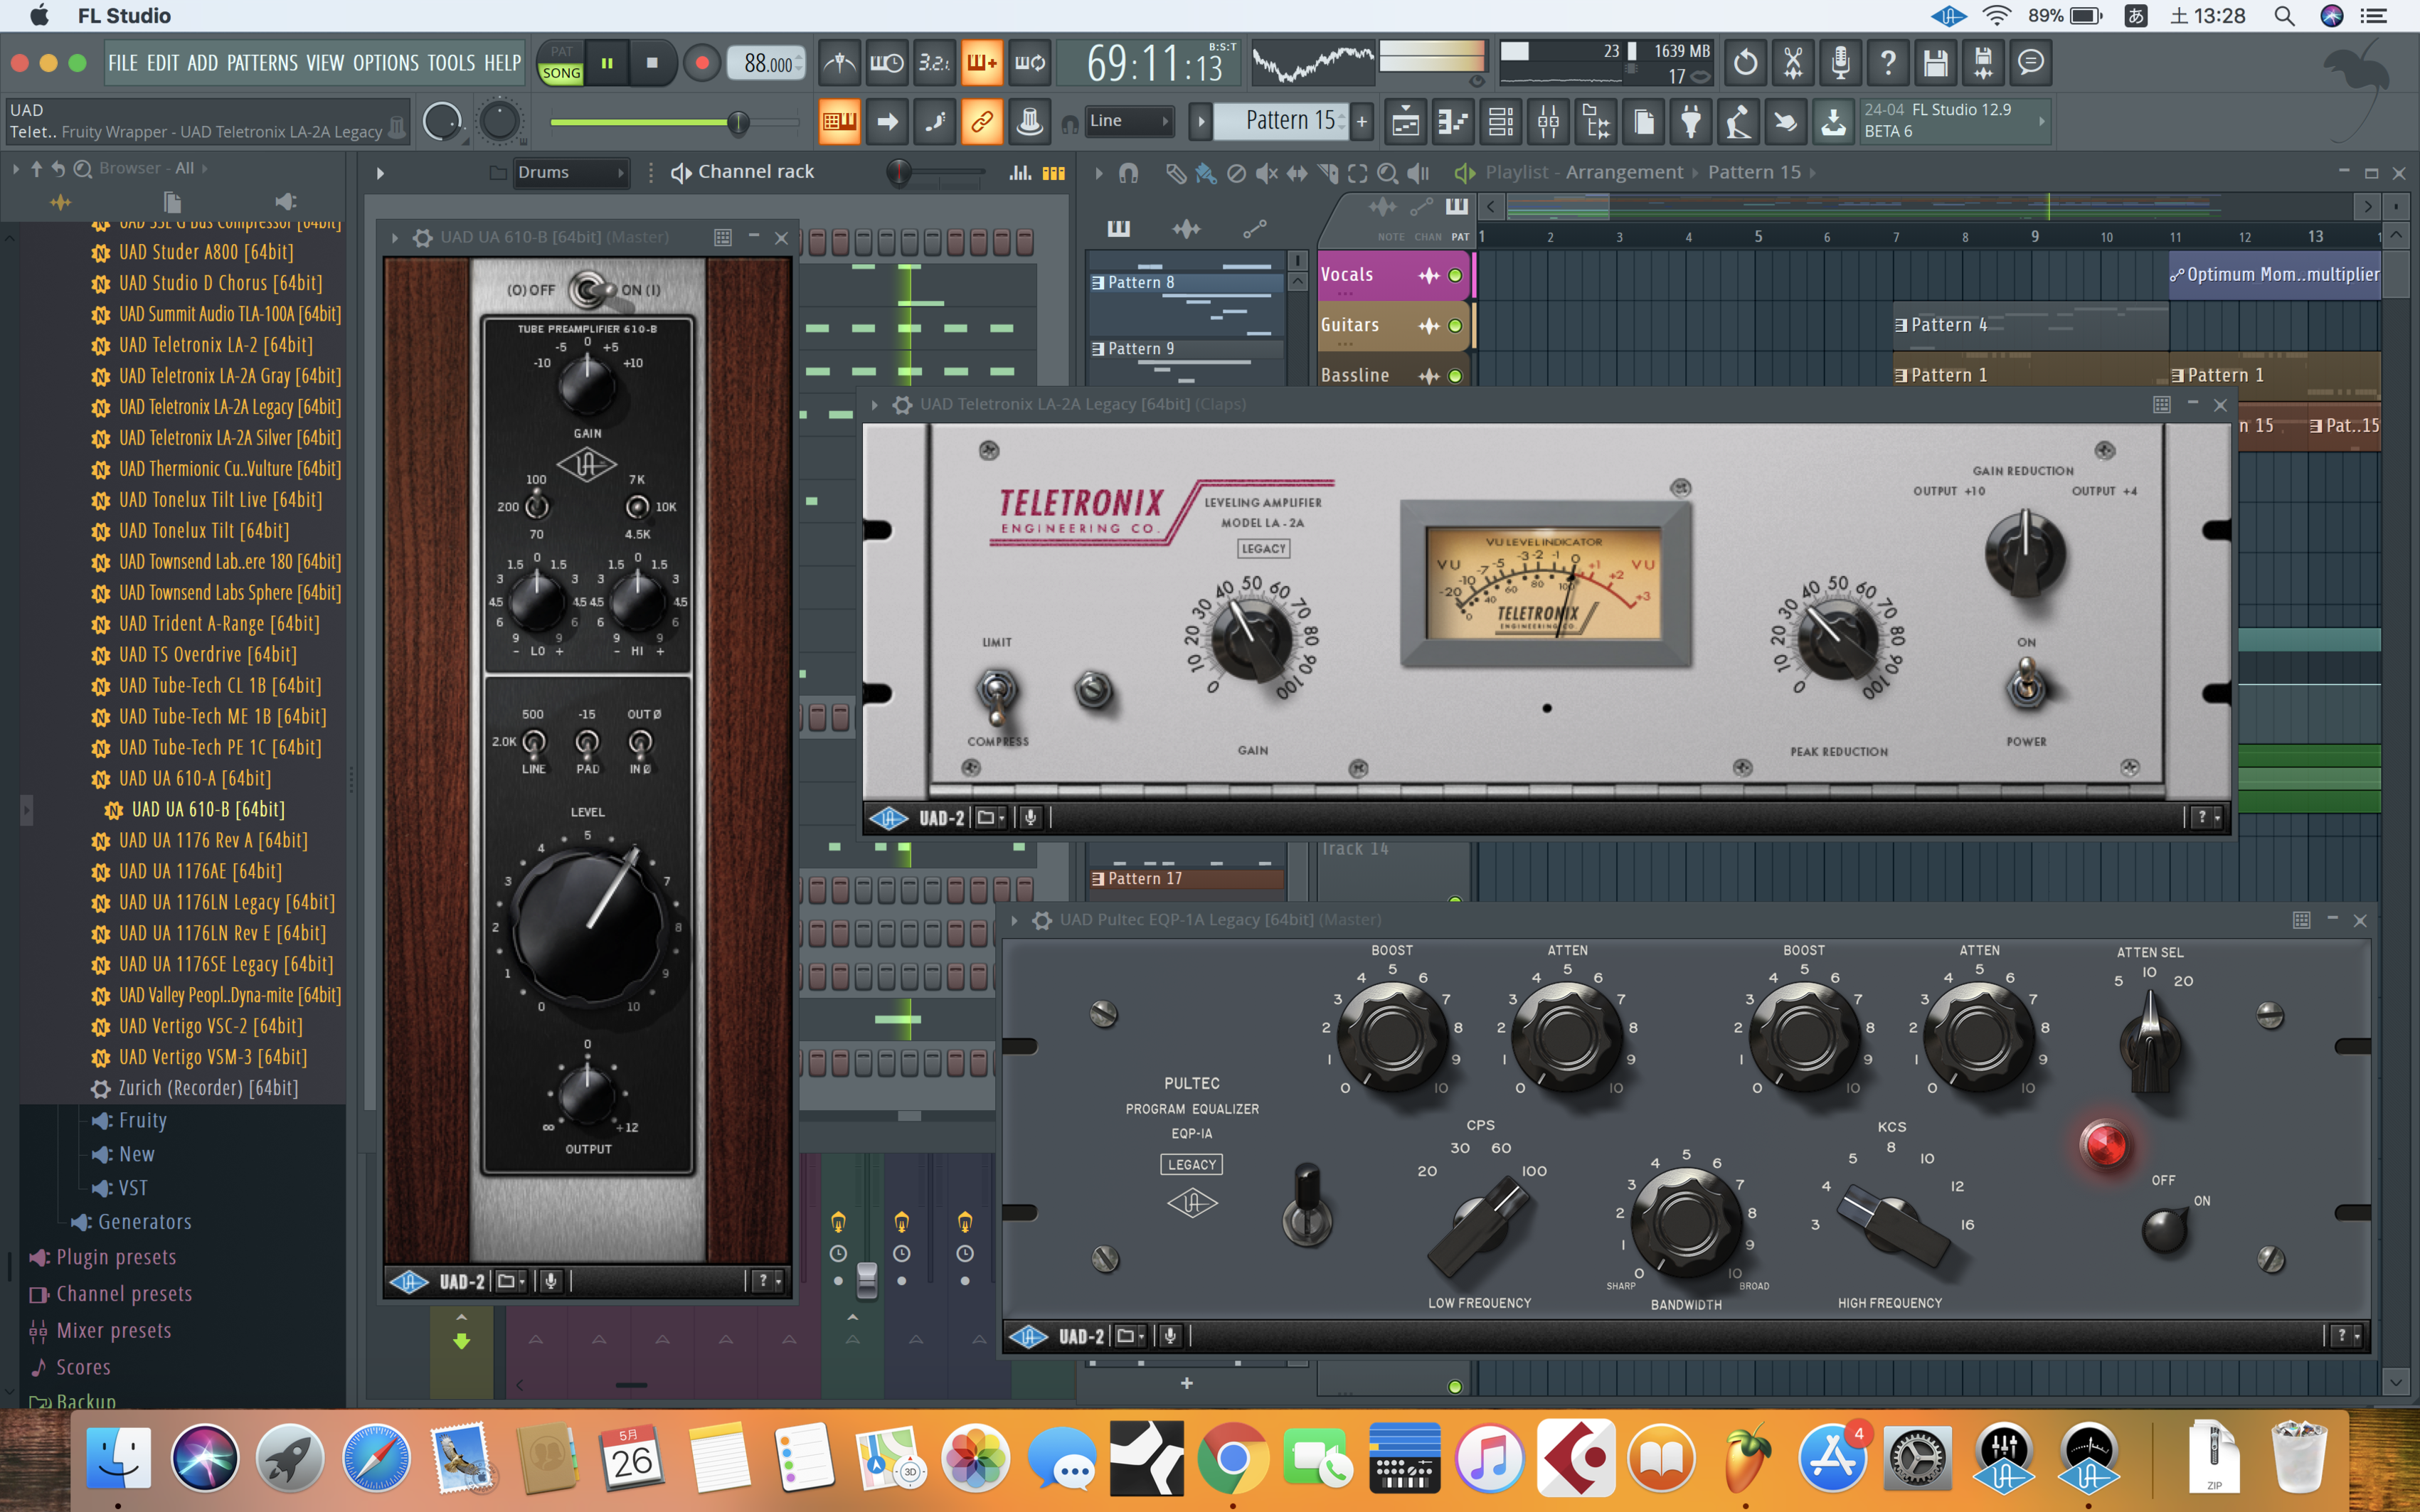Expand the Browser options arrow
2420x1512 pixels.
coord(16,169)
